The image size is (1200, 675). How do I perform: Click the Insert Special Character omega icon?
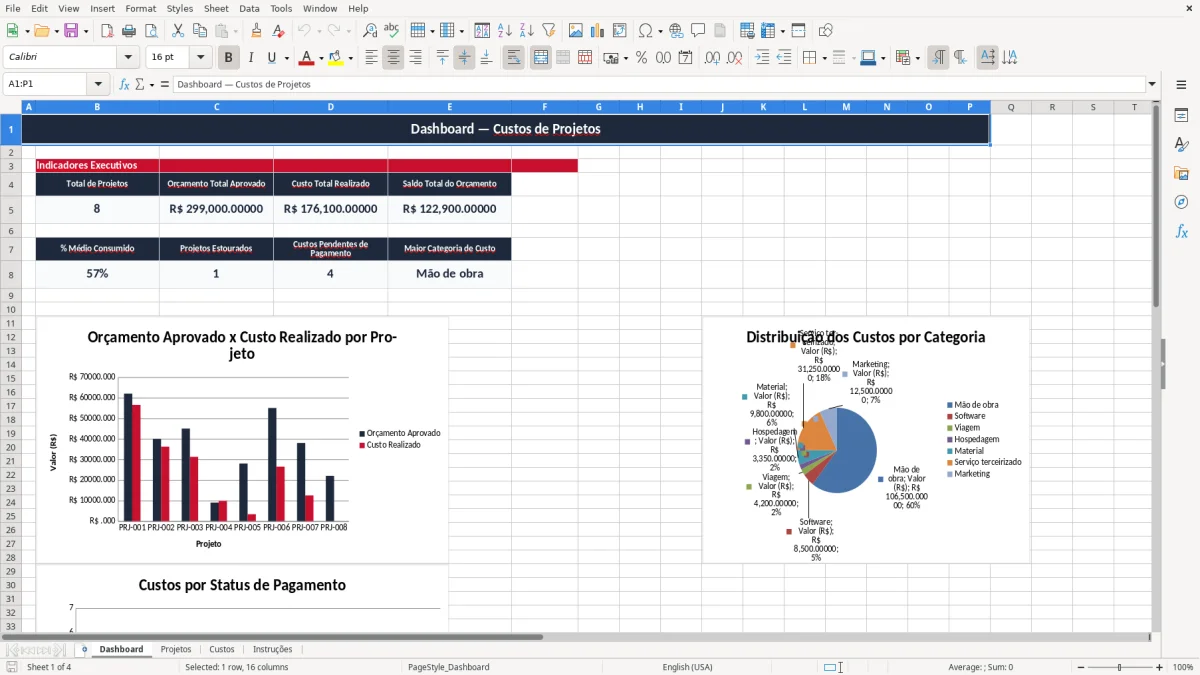[x=645, y=31]
